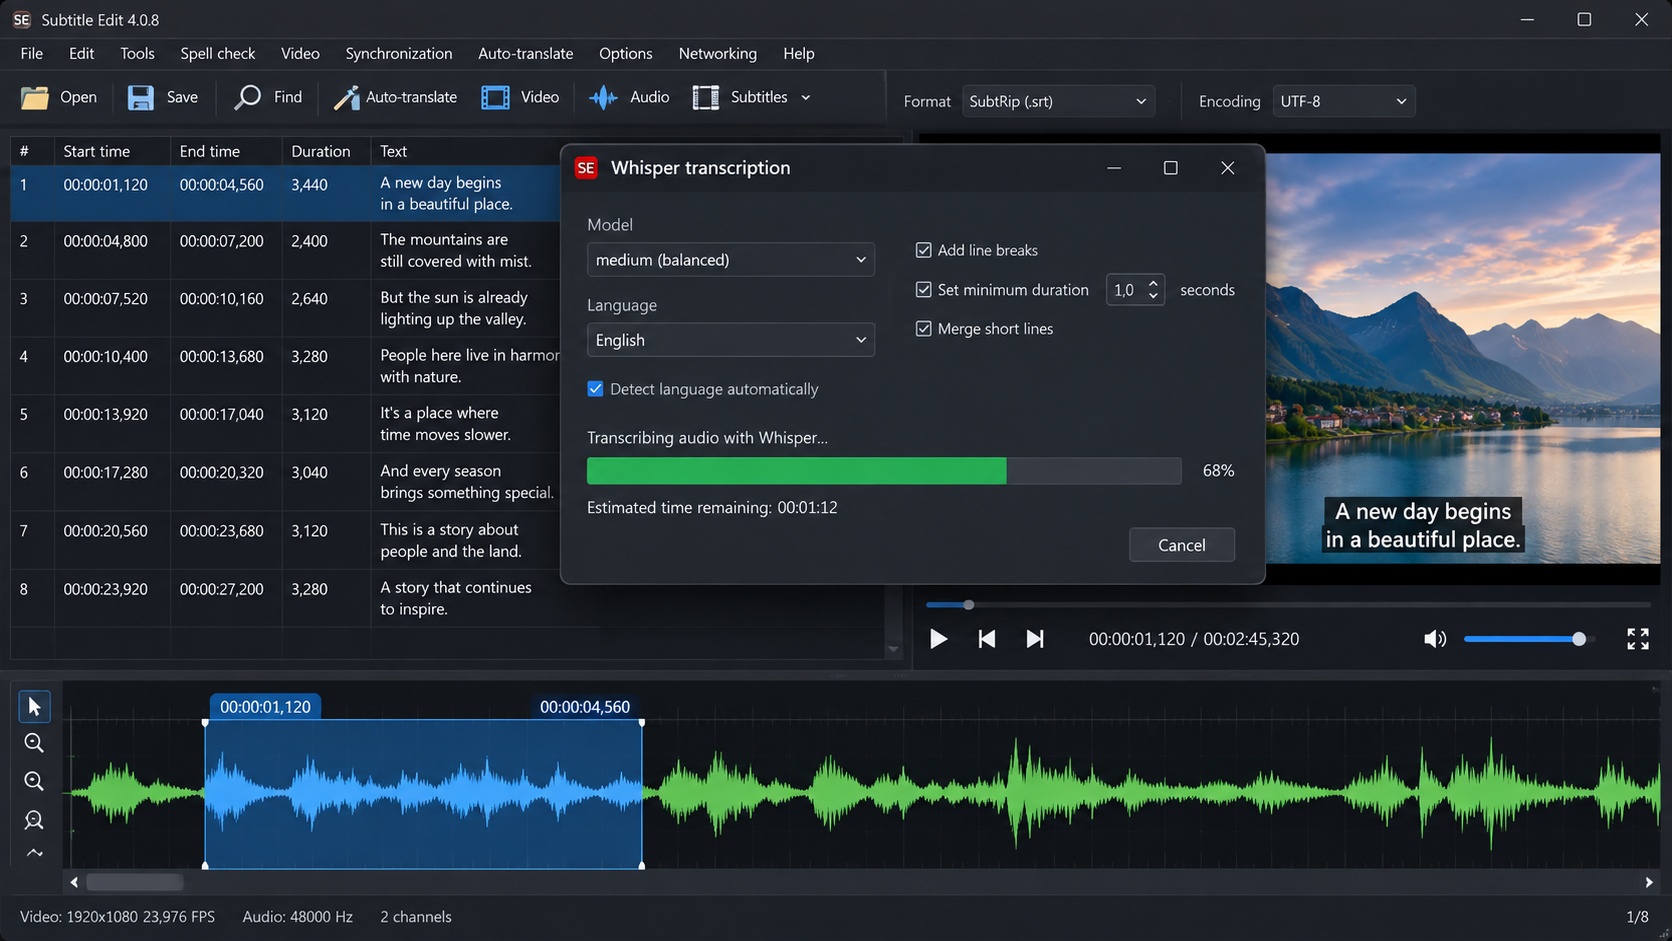1672x941 pixels.
Task: Click the Auto-translate wand icon in toolbar
Action: [x=346, y=97]
